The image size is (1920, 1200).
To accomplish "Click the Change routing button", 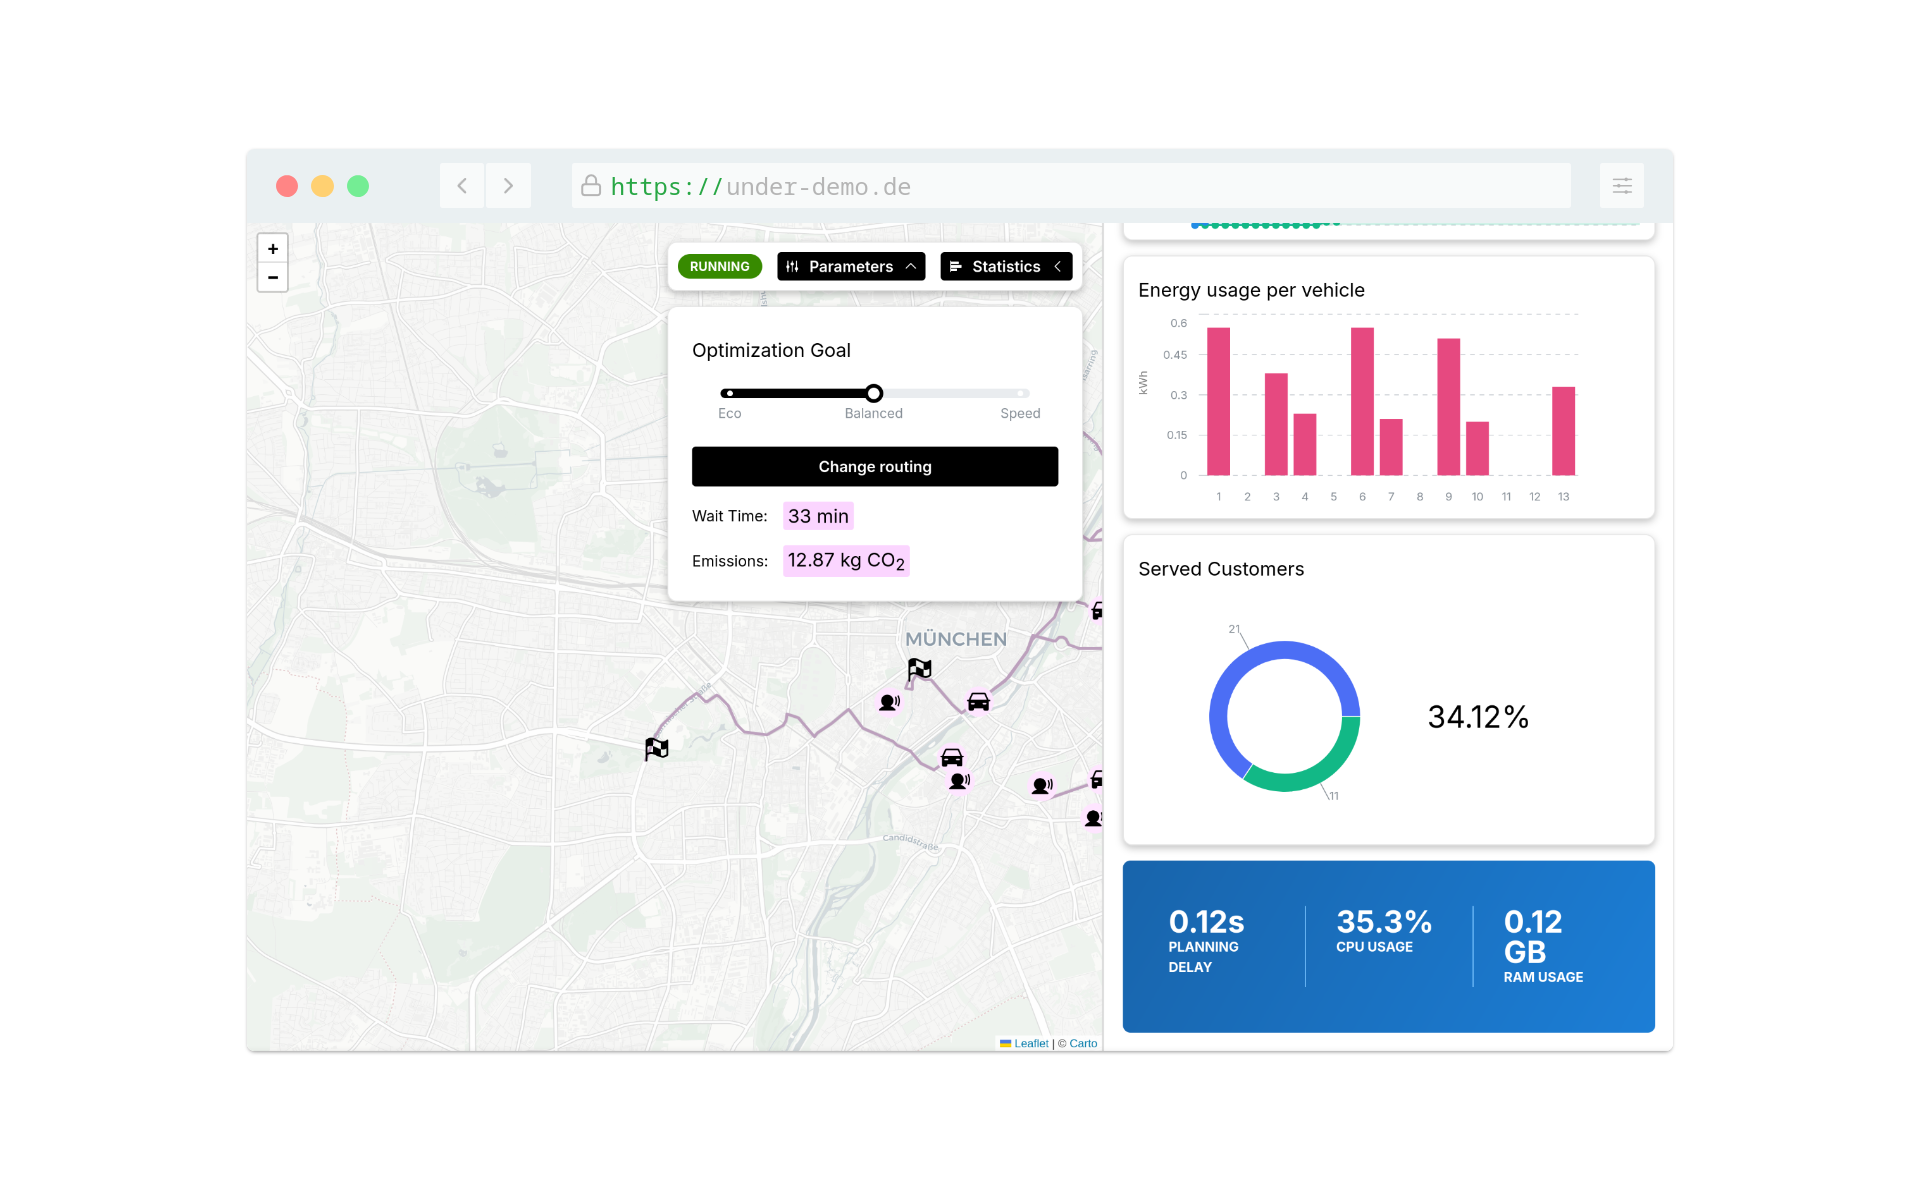I will [x=874, y=467].
